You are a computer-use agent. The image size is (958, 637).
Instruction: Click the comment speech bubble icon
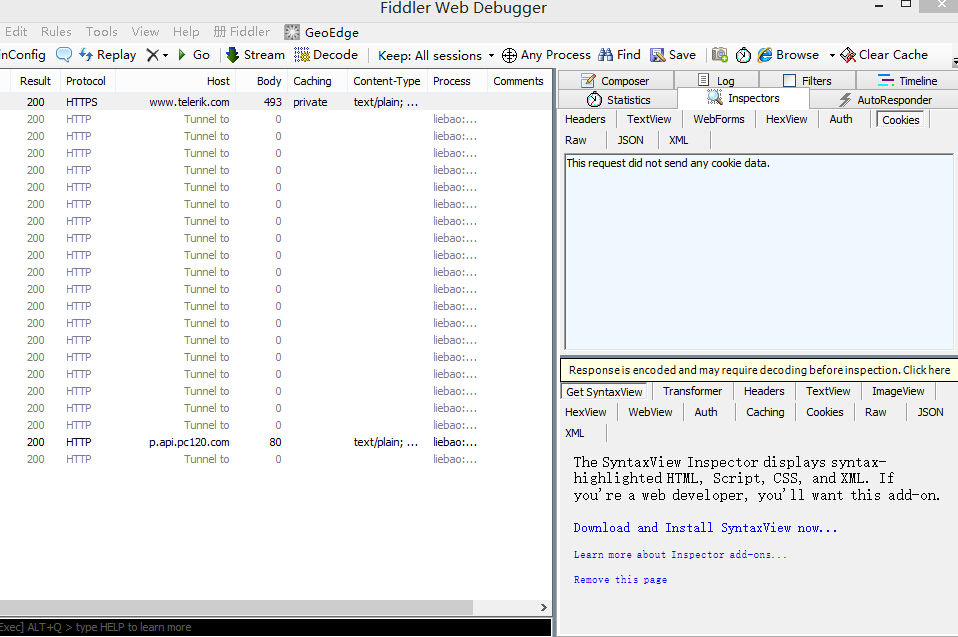[64, 55]
